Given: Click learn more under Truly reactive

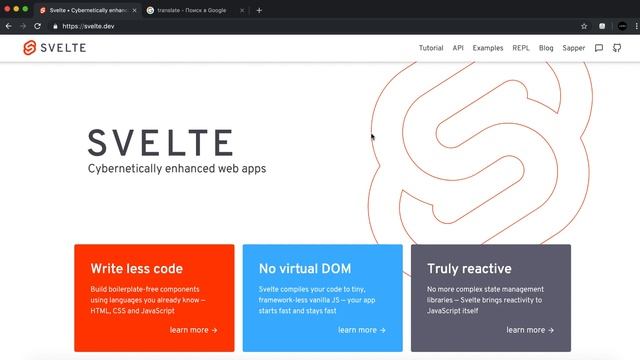Looking at the screenshot, I should coord(530,330).
